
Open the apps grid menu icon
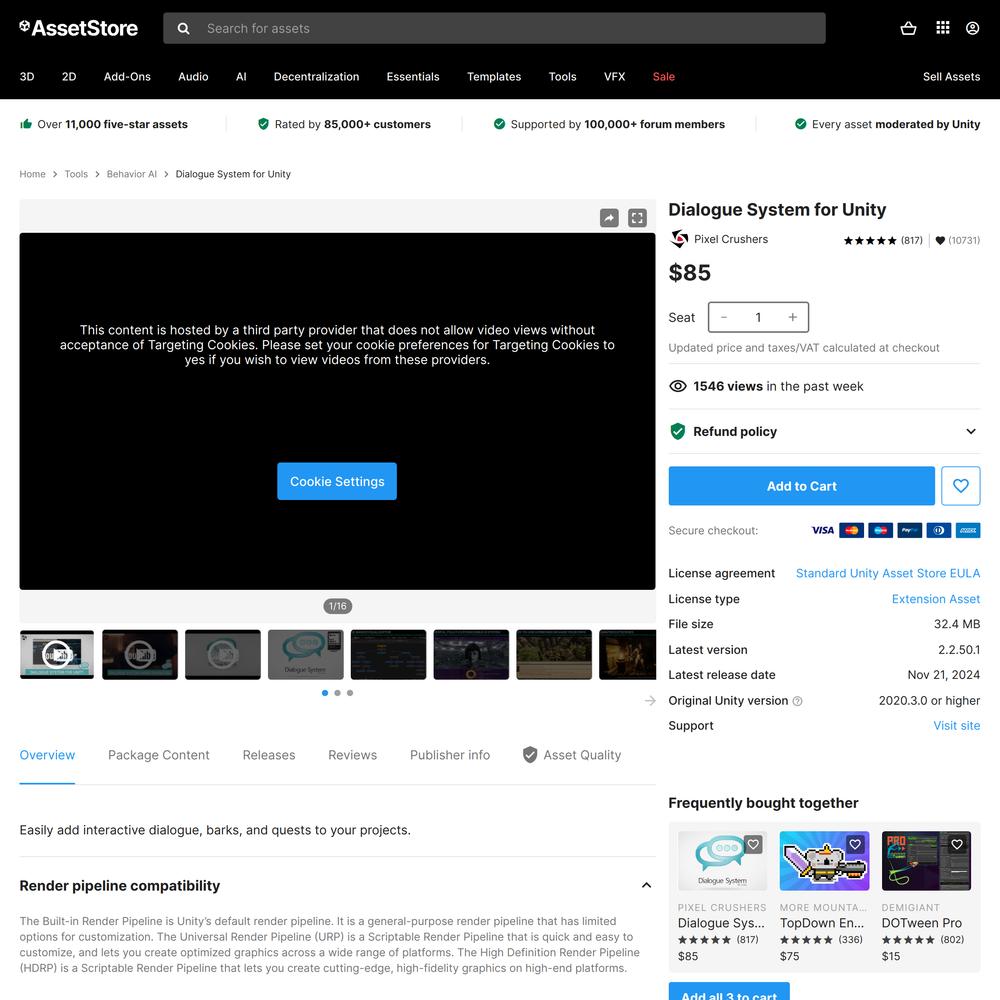[943, 27]
